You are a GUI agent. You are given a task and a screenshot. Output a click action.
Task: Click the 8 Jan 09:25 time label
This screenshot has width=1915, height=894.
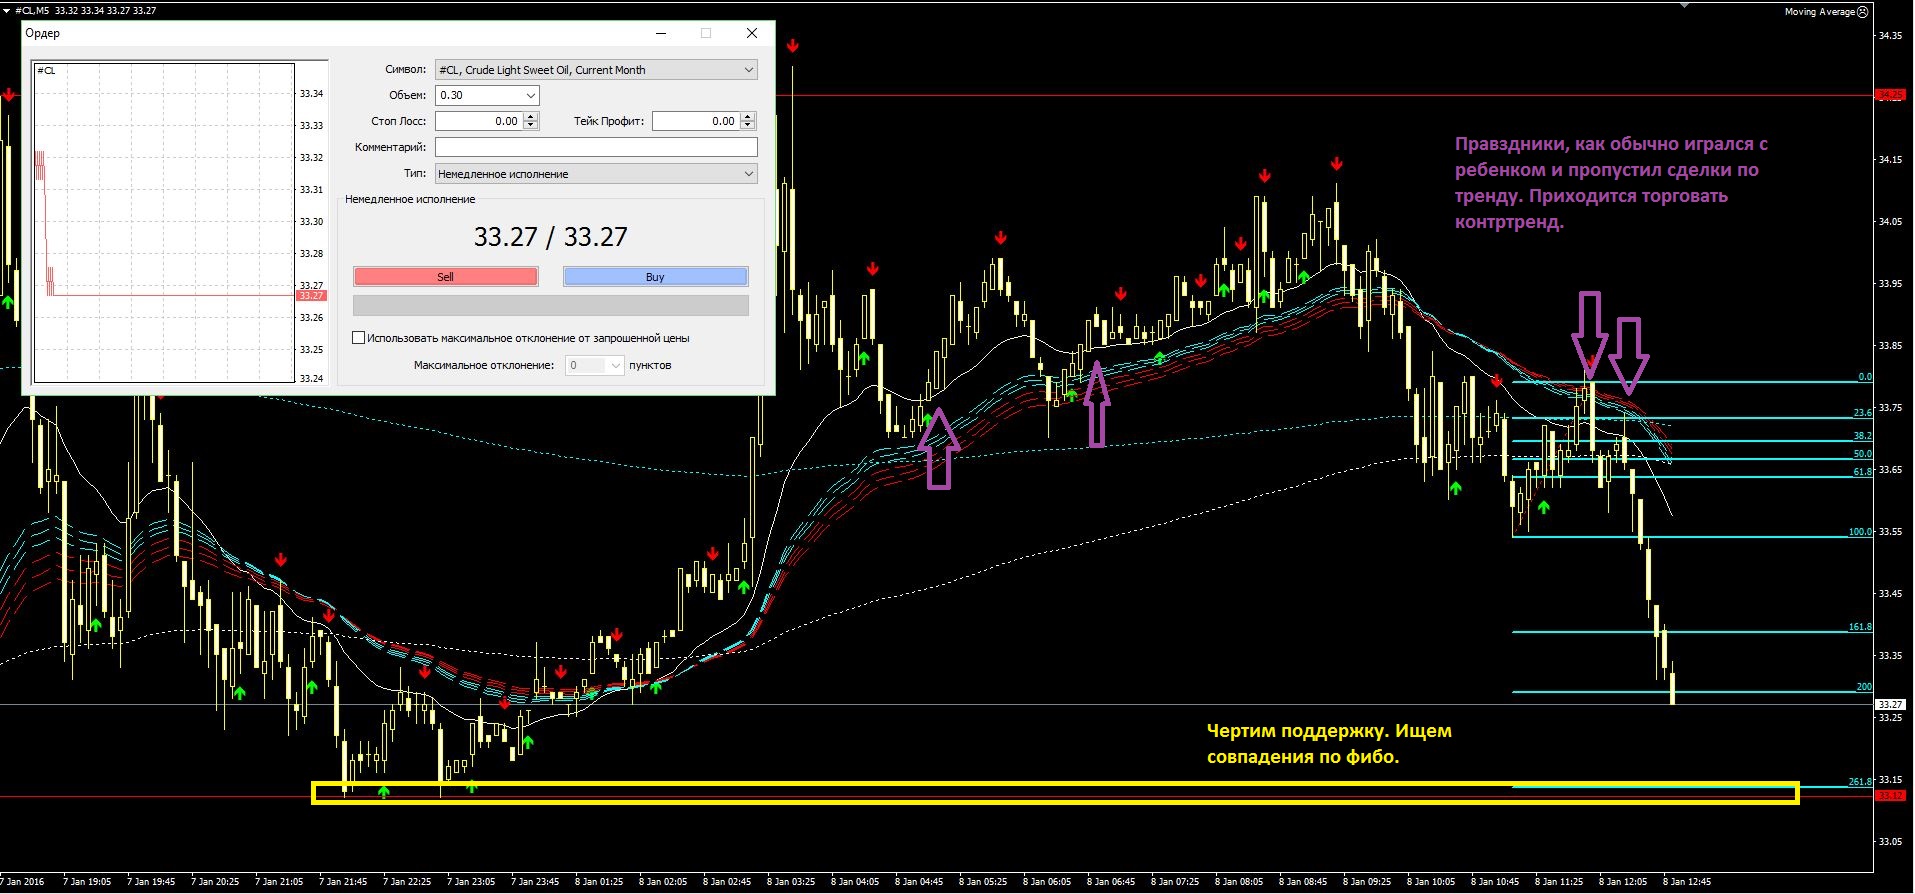click(1367, 882)
